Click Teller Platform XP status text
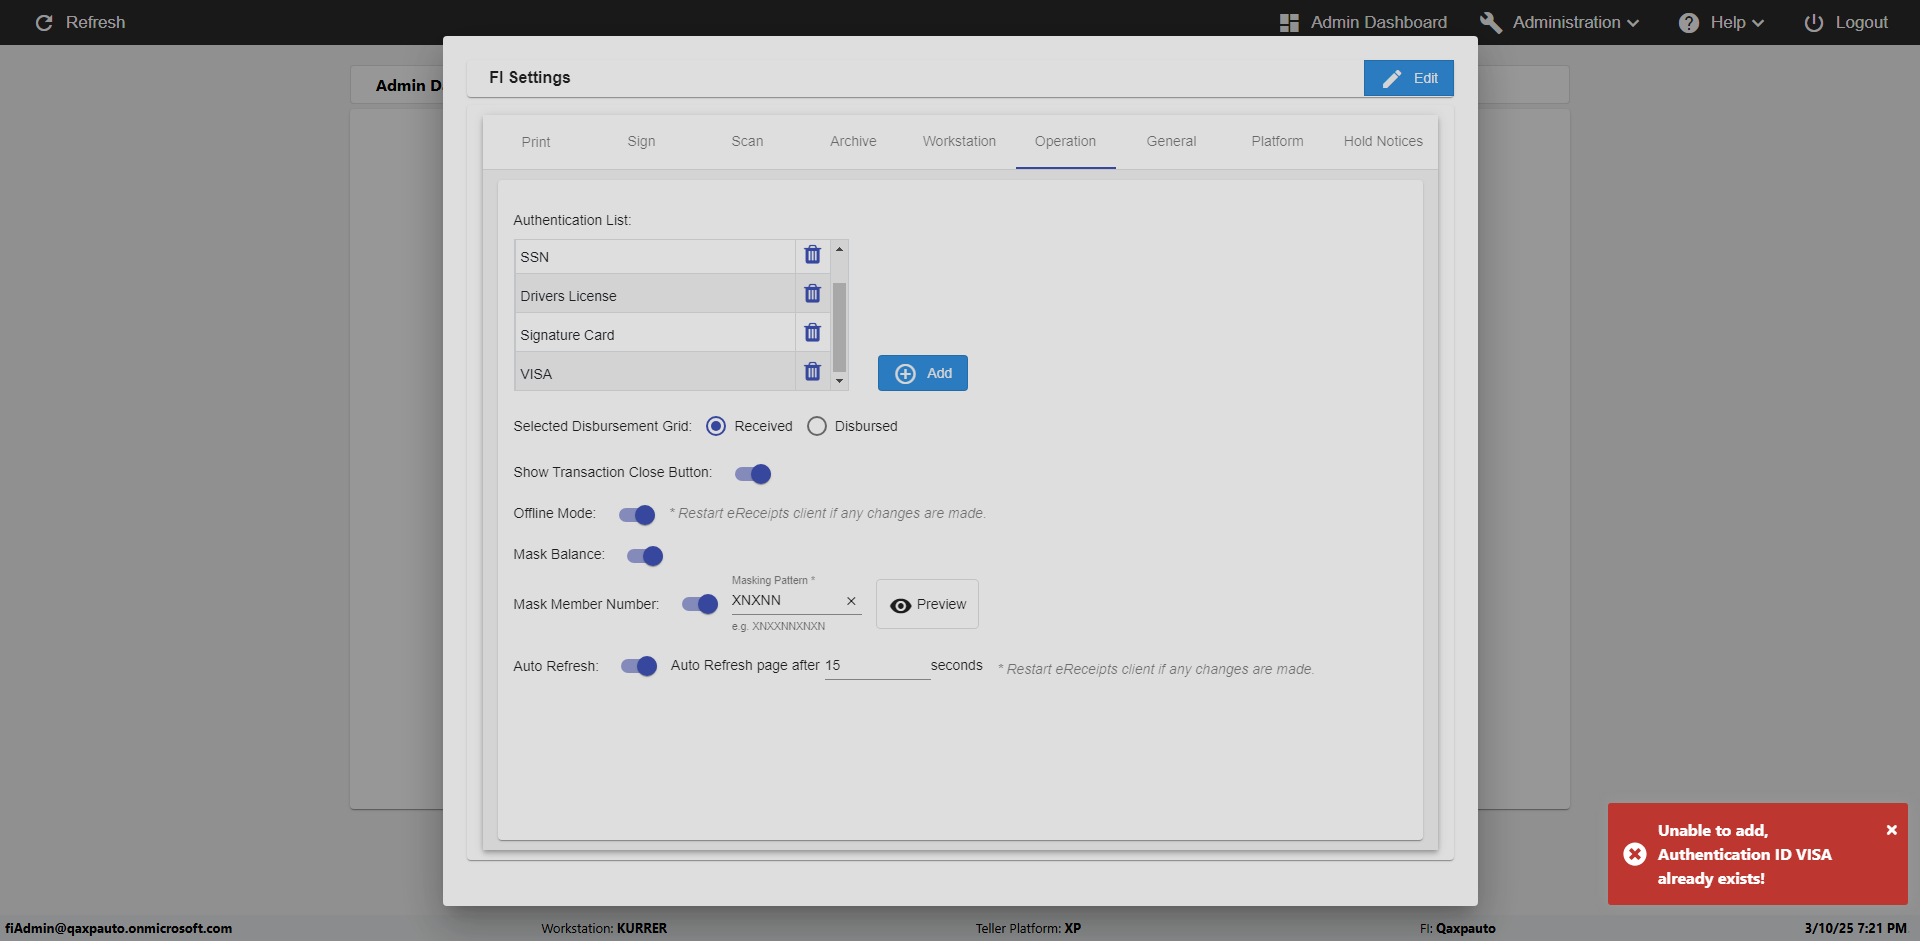 click(x=1028, y=928)
